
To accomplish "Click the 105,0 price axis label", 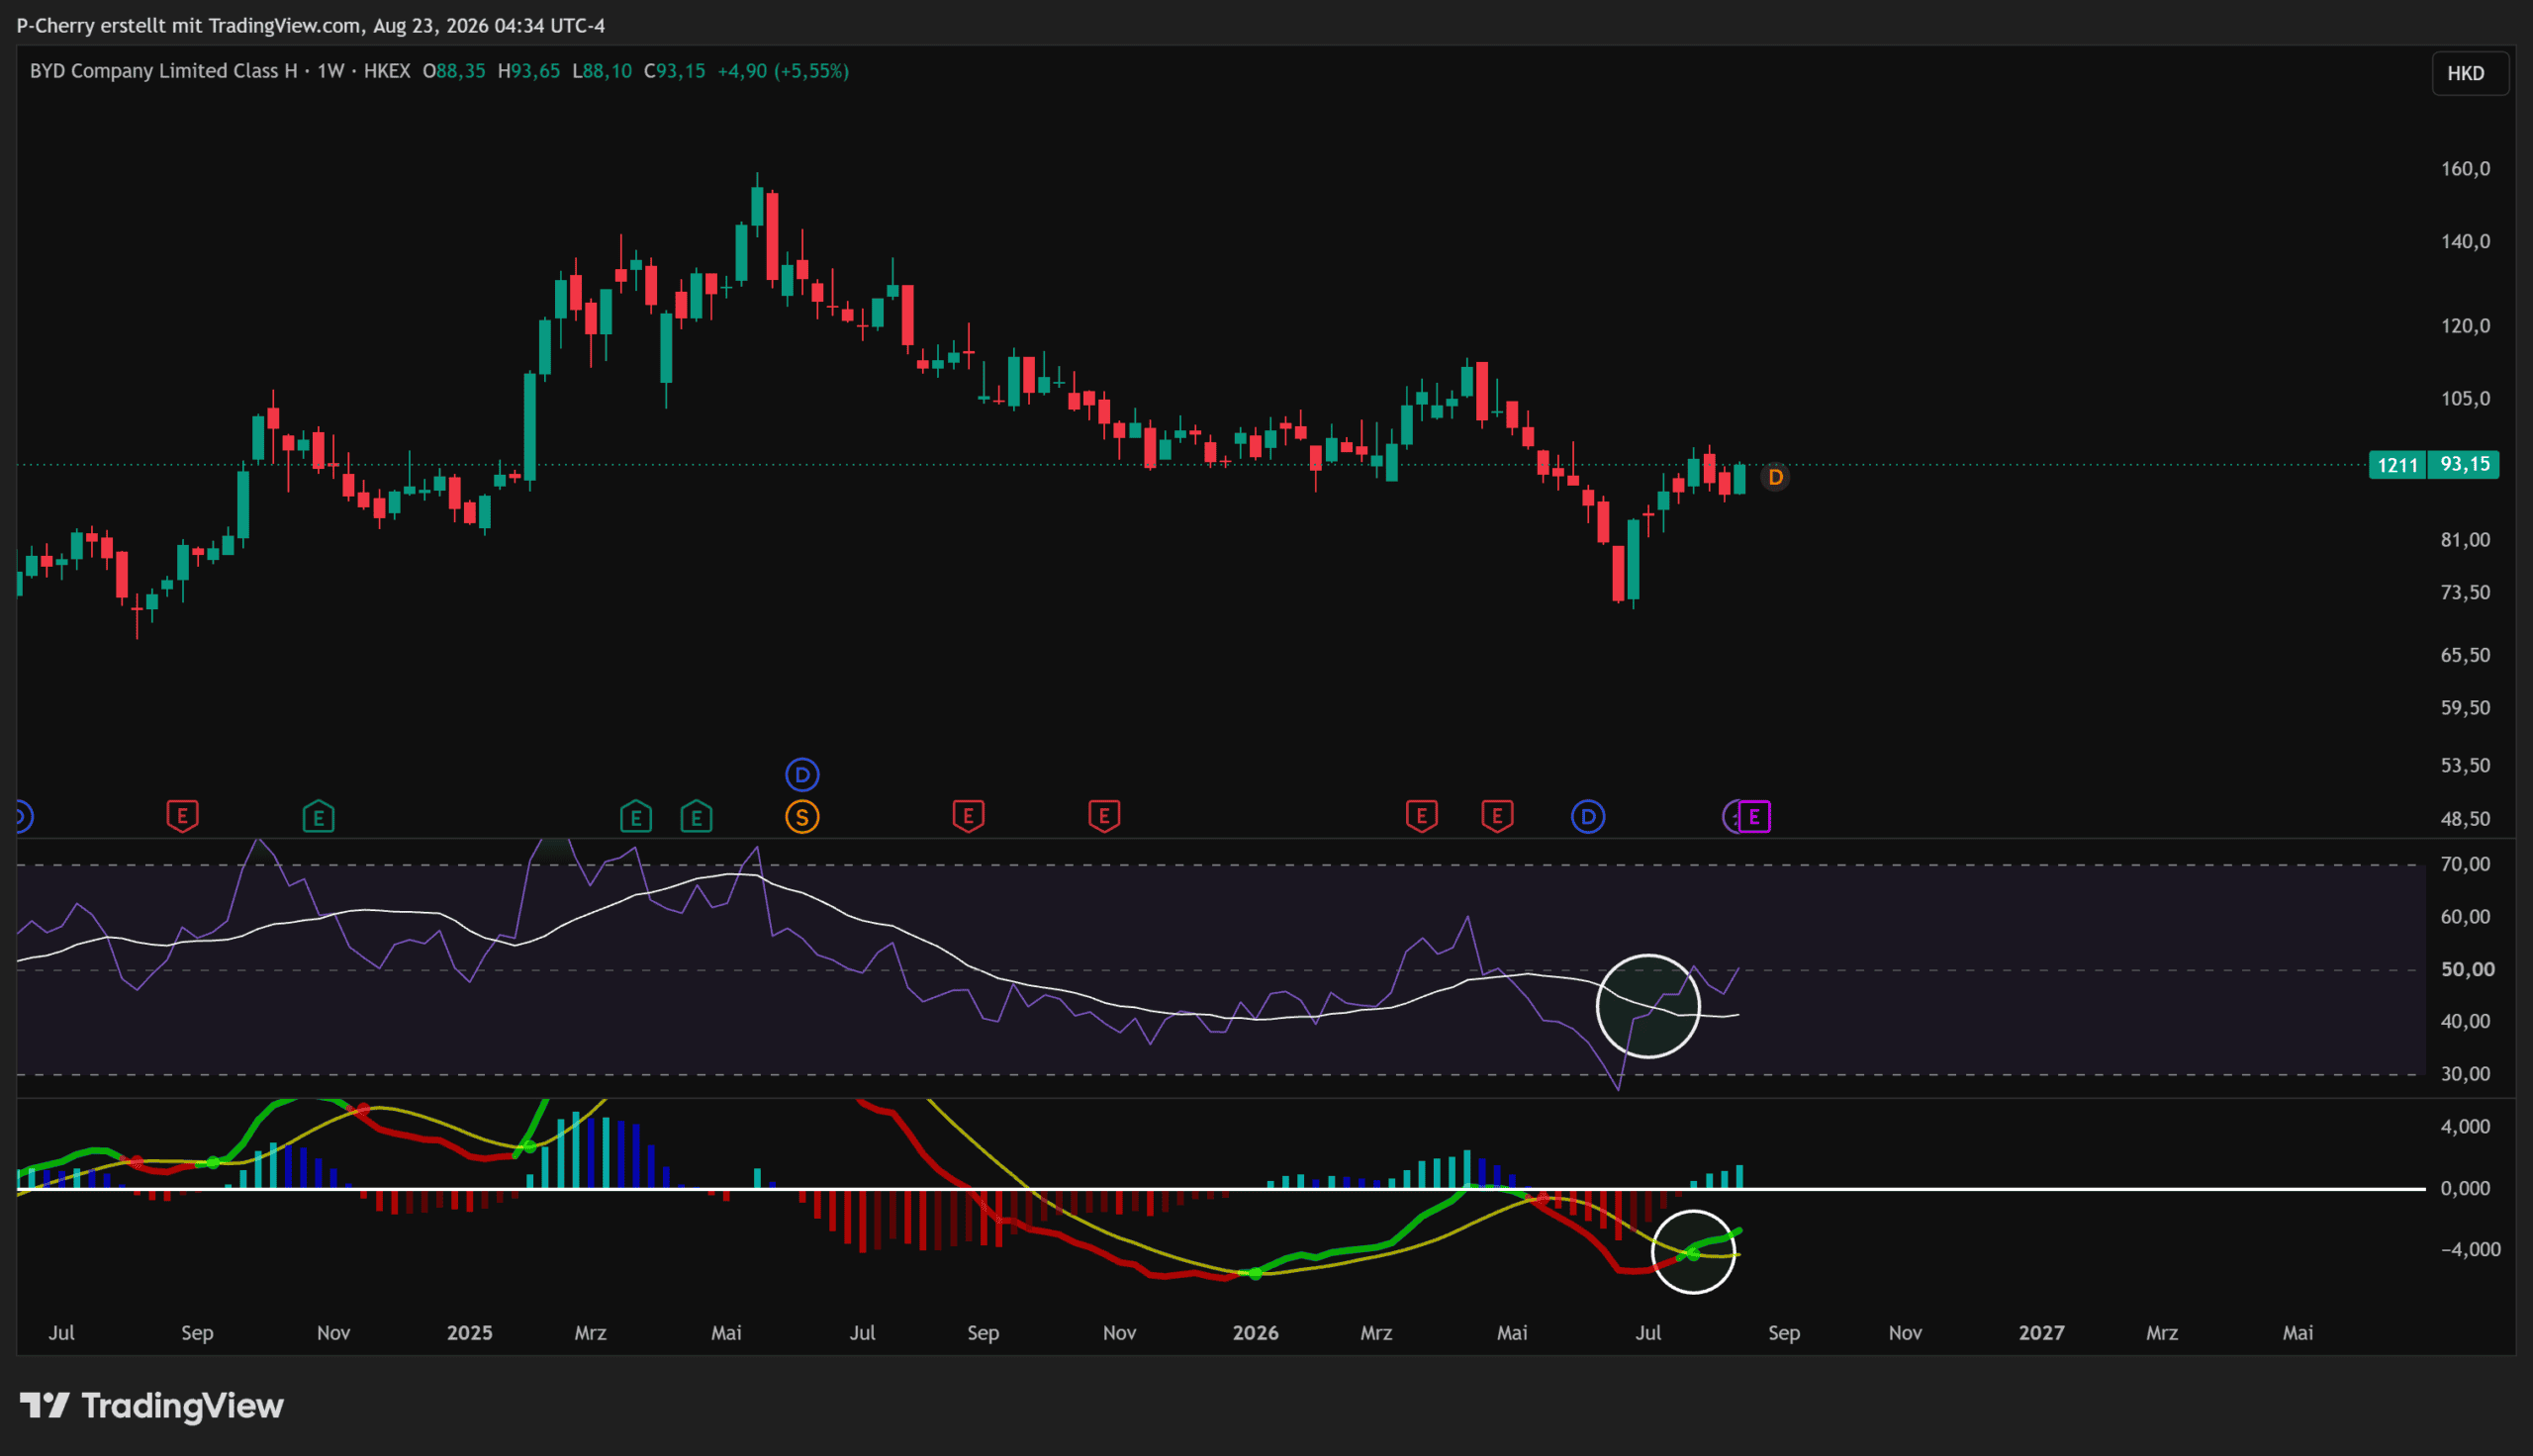I will [2466, 398].
